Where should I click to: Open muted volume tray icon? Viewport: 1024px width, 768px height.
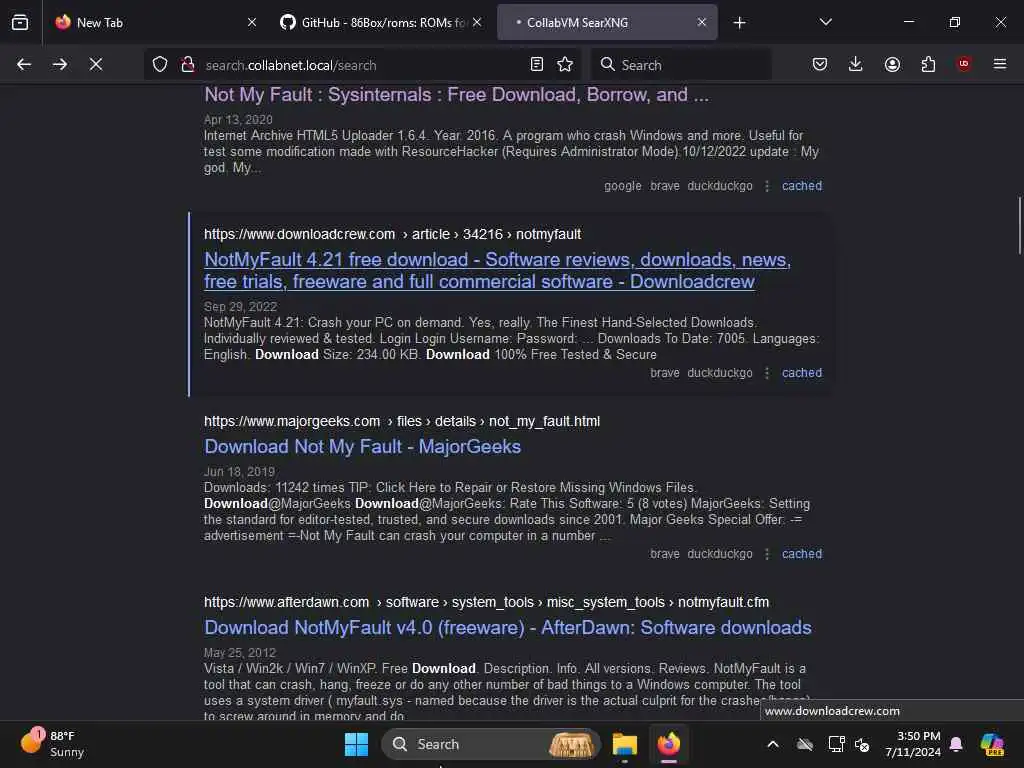pos(862,744)
